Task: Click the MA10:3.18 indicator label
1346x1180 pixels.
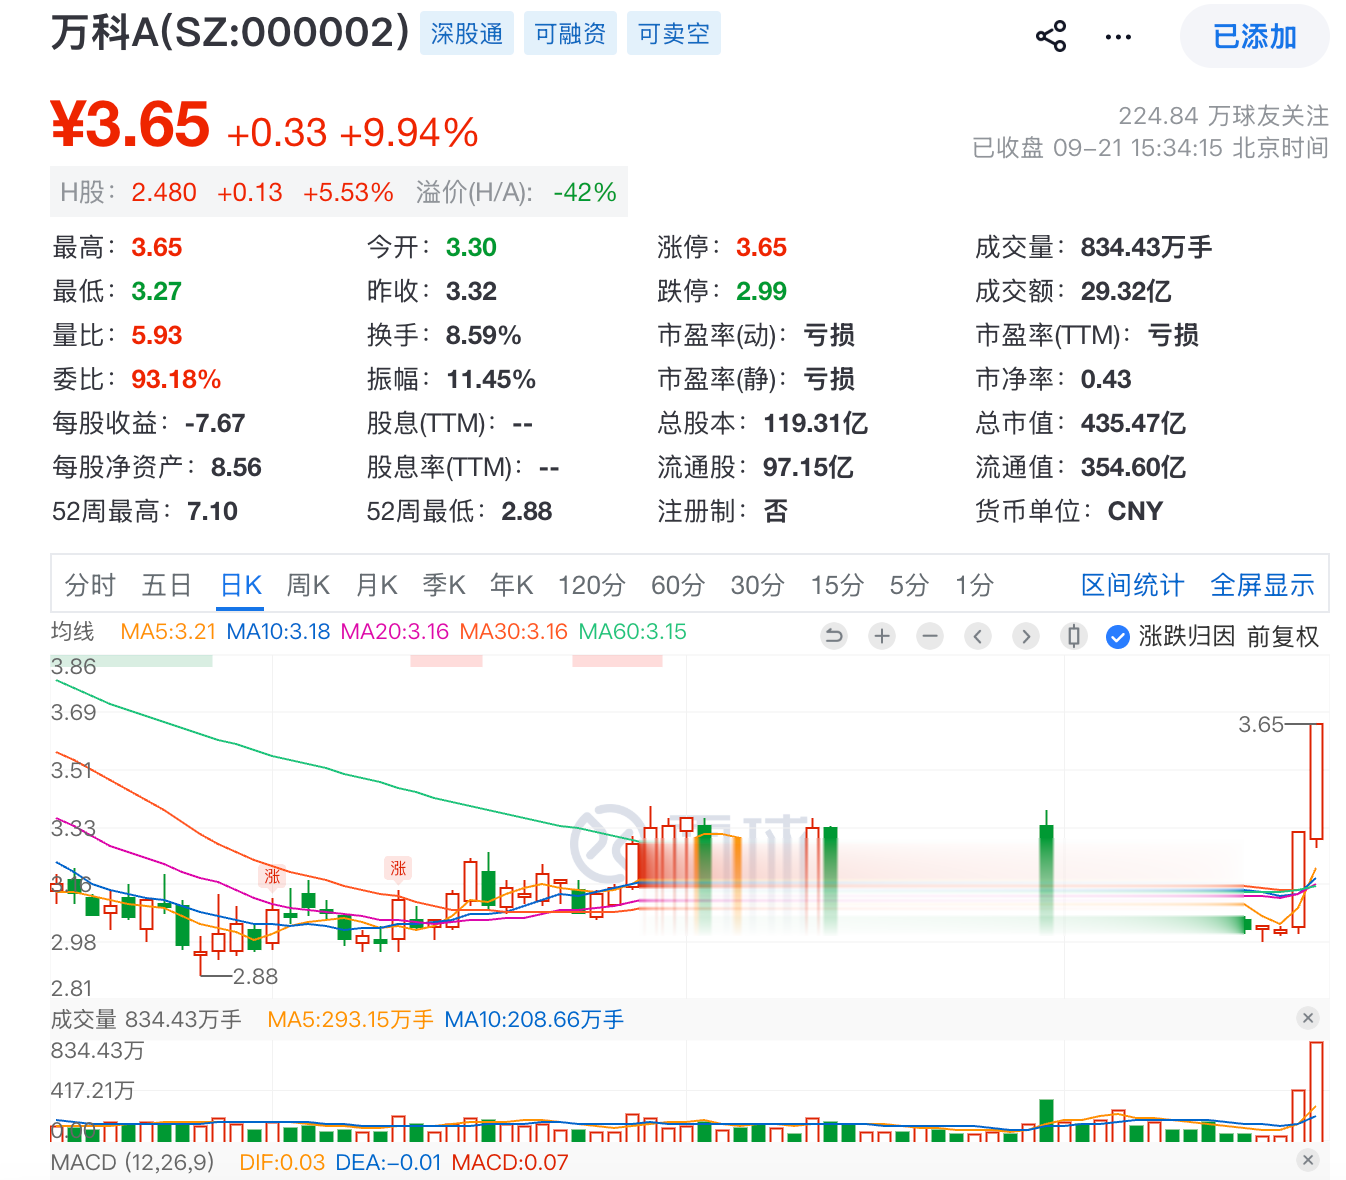Action: [x=278, y=632]
